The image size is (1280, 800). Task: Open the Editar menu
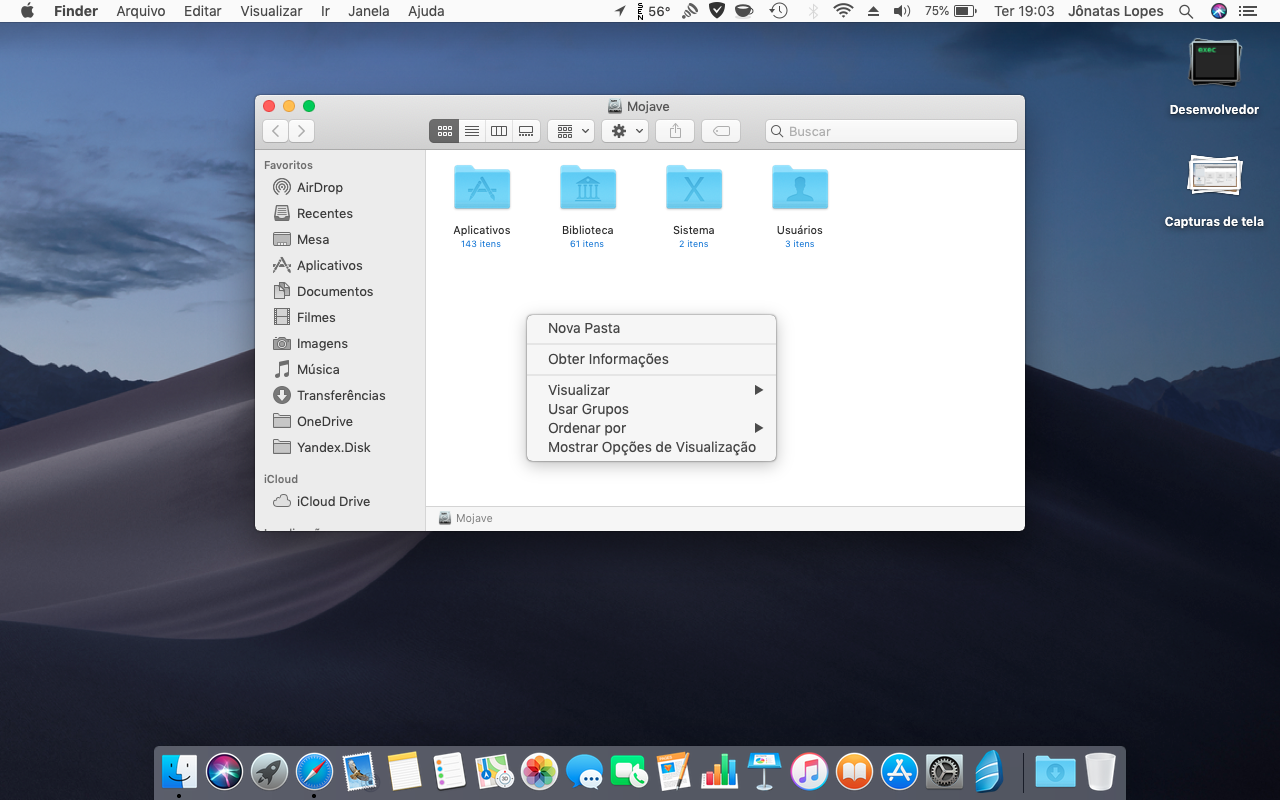point(203,11)
